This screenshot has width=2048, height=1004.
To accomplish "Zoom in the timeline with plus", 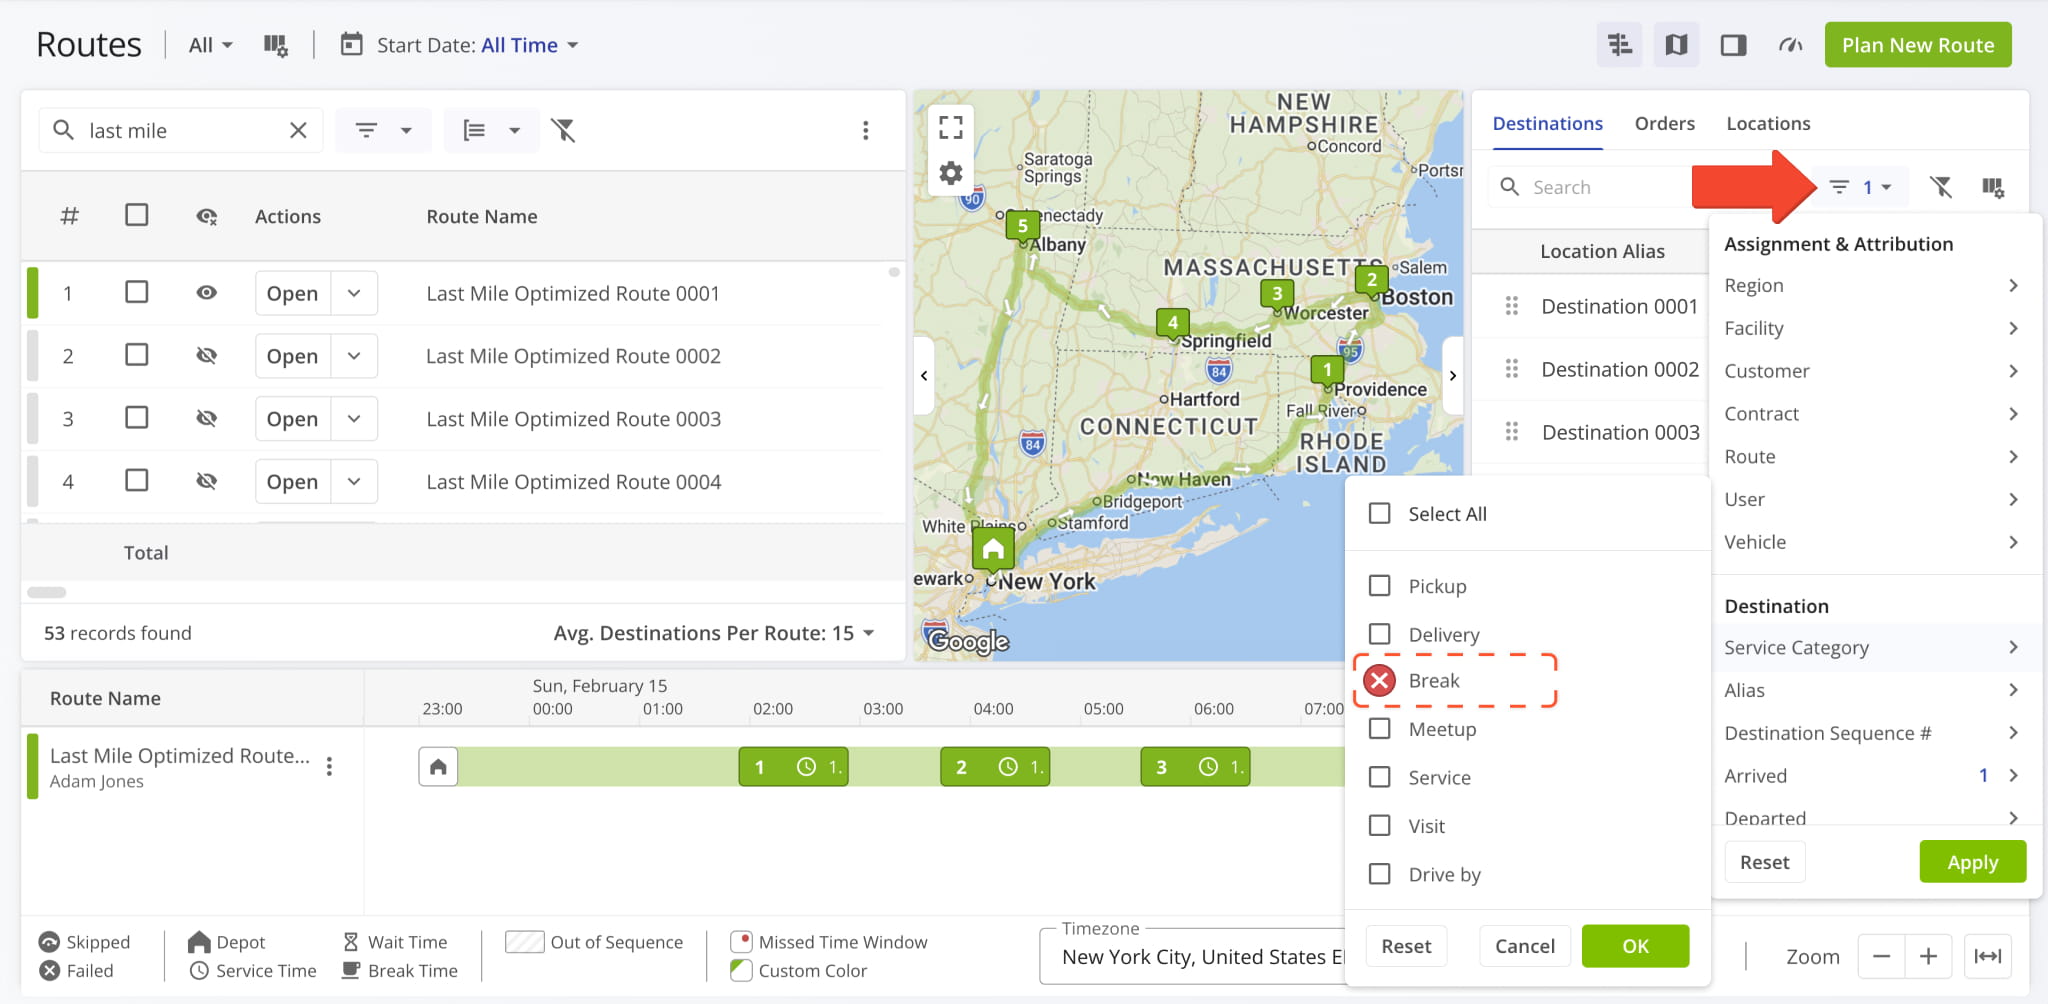I will pos(1928,957).
